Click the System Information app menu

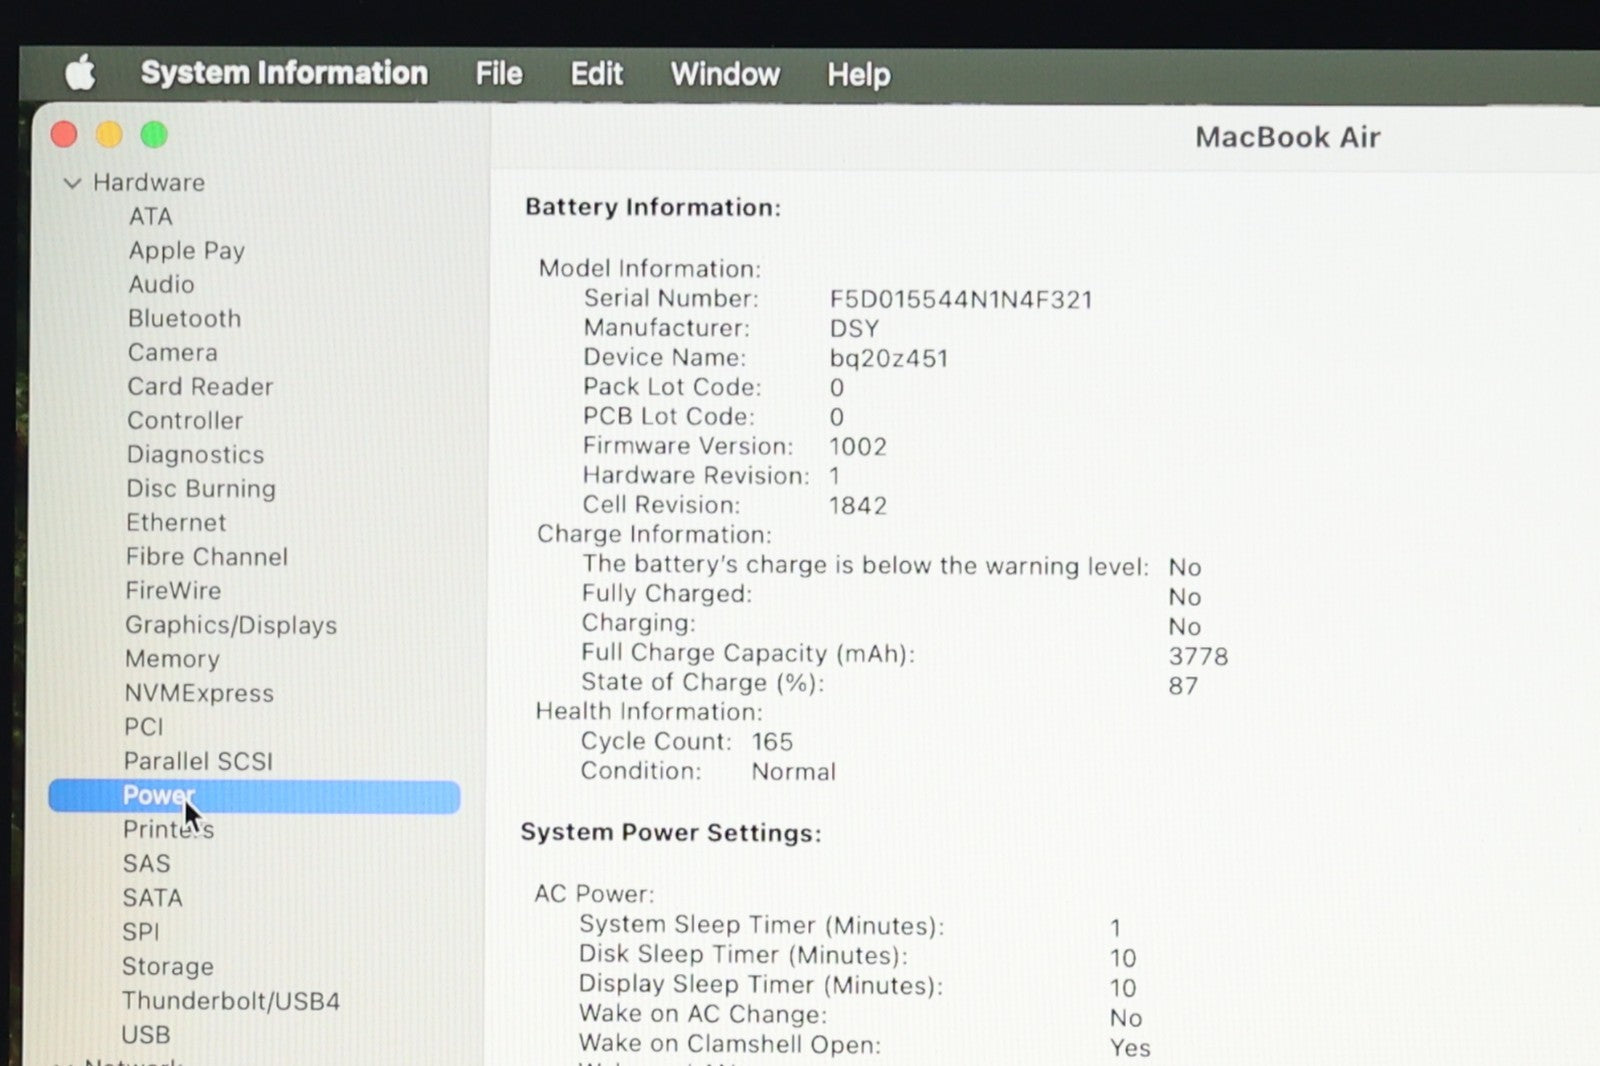pyautogui.click(x=284, y=73)
